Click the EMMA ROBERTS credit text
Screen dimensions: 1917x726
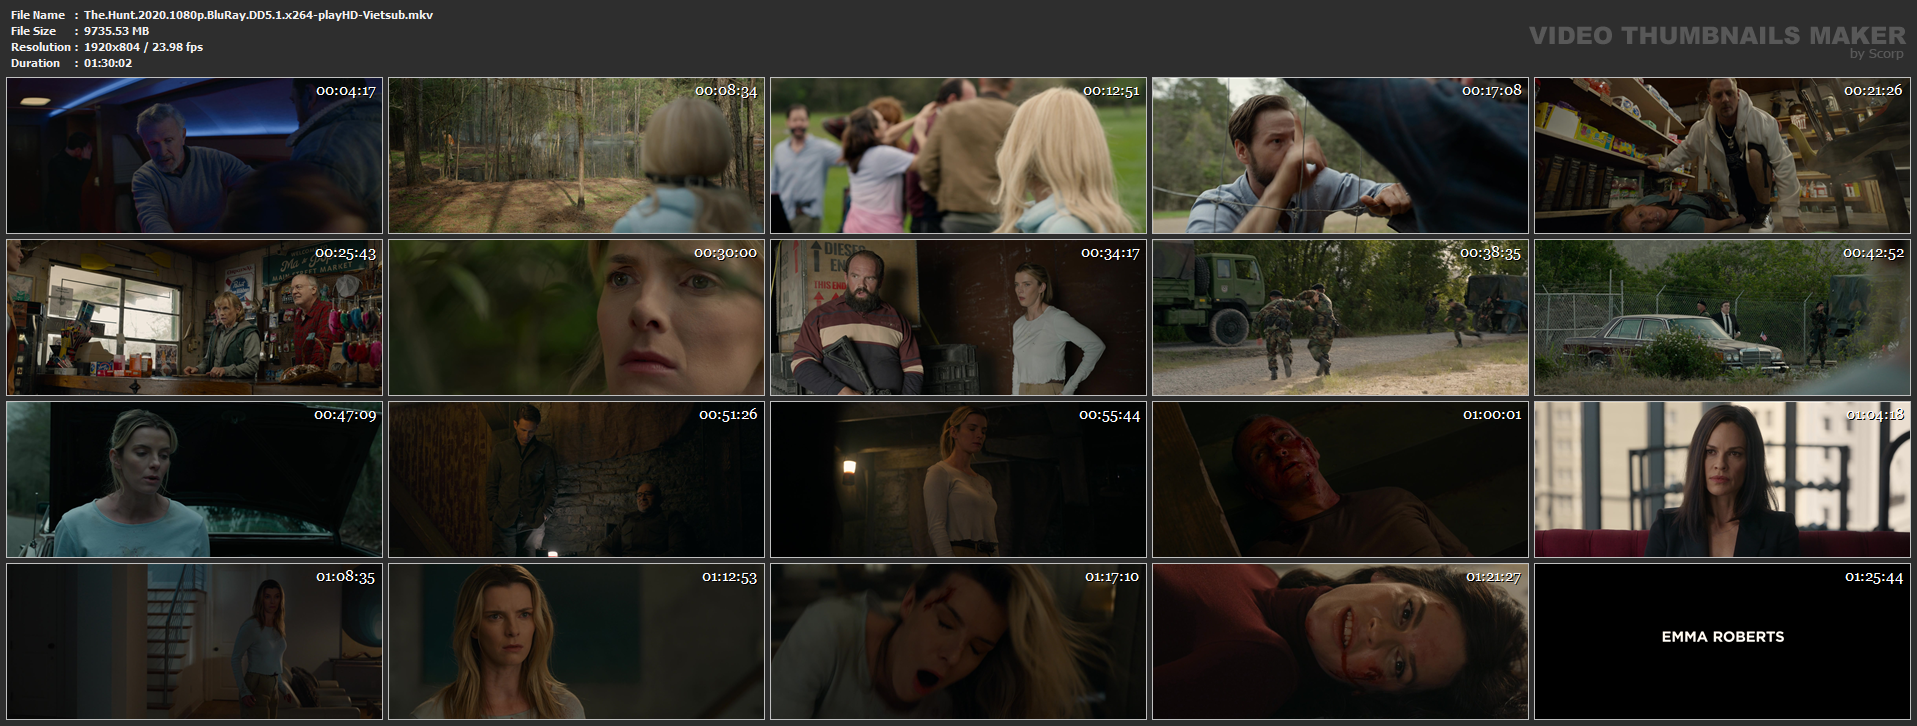1722,637
